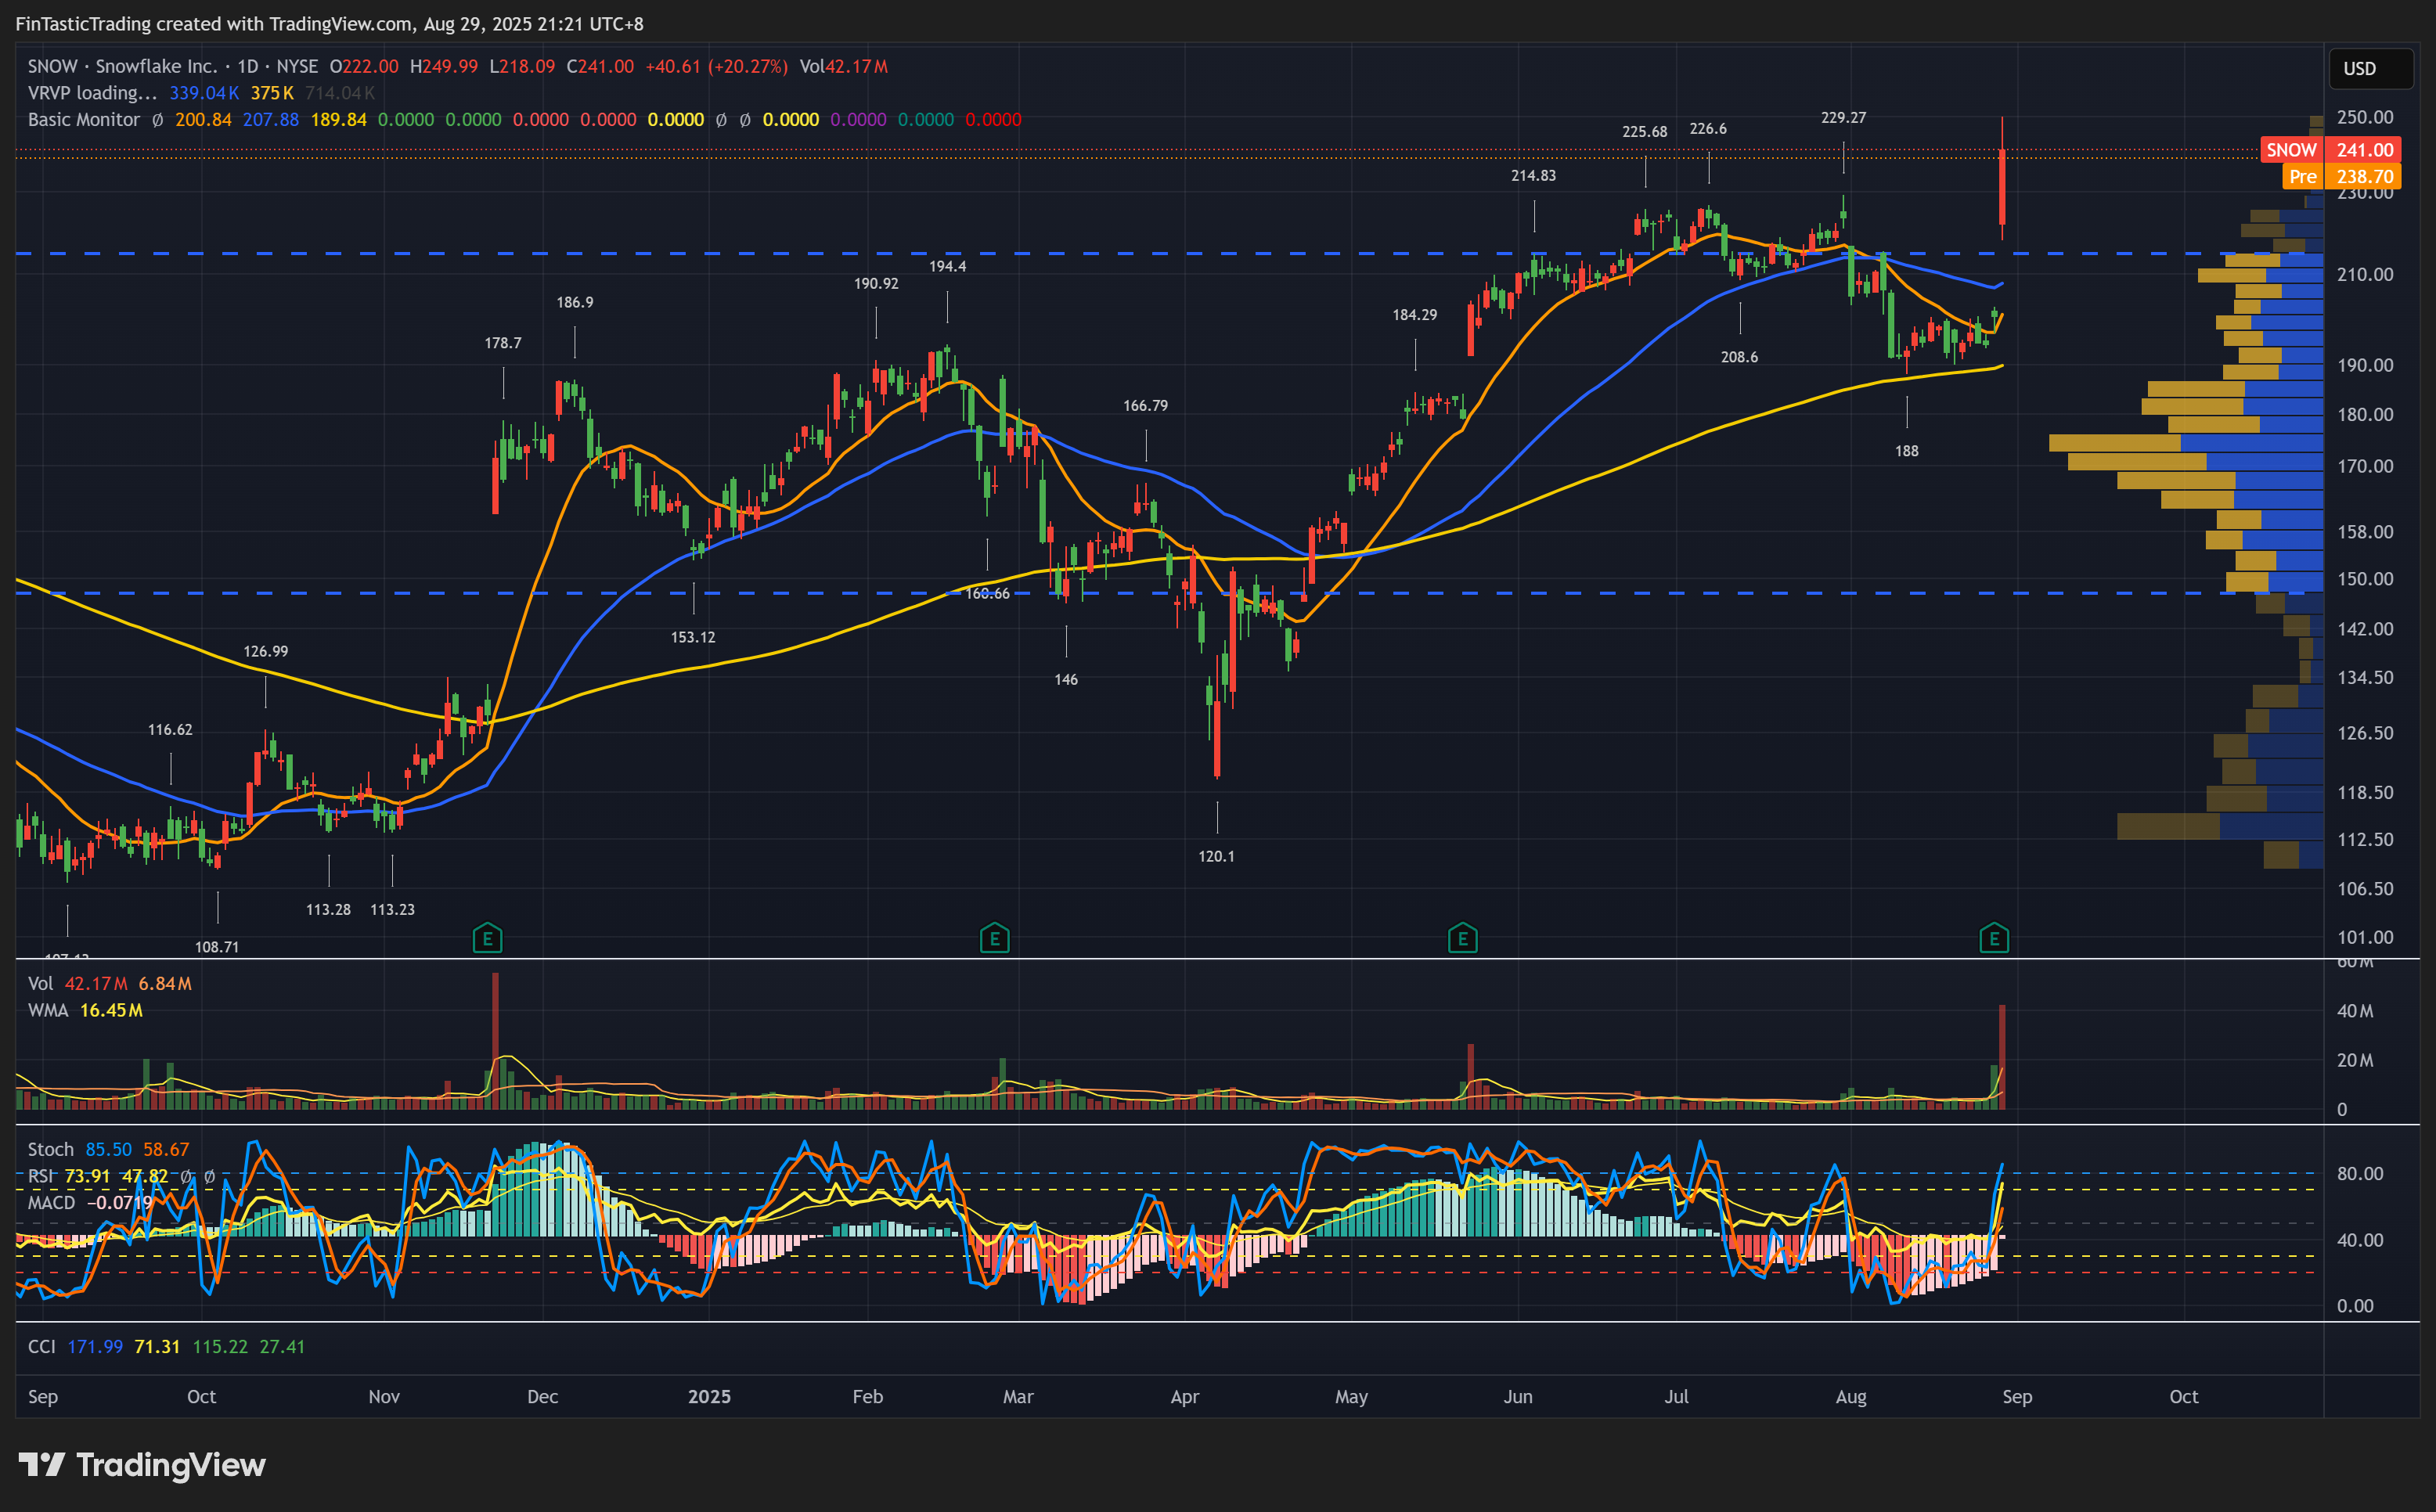Click the Stoch indicator label
Image resolution: width=2436 pixels, height=1512 pixels.
click(x=51, y=1149)
